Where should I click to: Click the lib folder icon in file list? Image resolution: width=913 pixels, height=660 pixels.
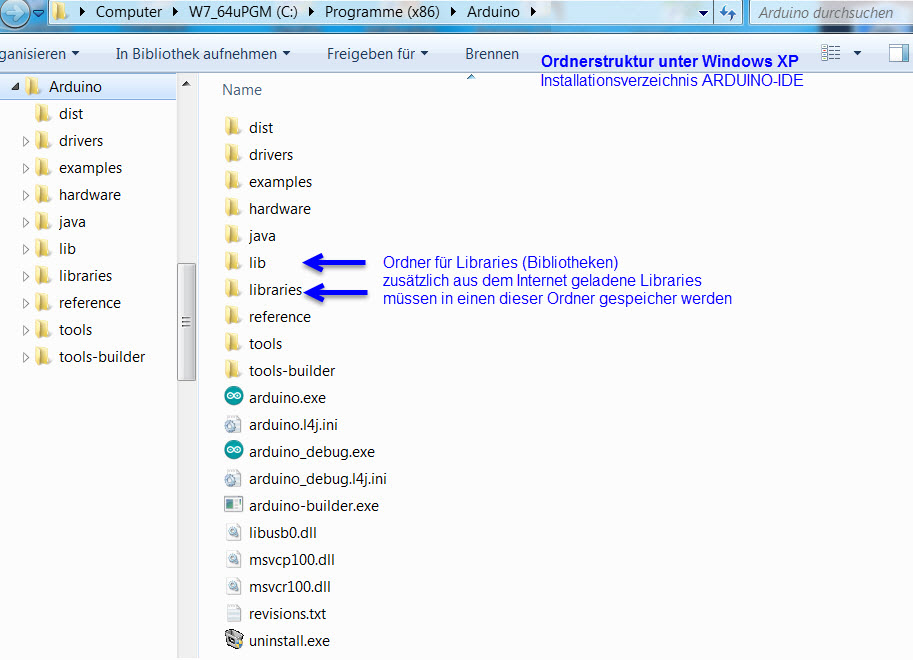(x=233, y=262)
